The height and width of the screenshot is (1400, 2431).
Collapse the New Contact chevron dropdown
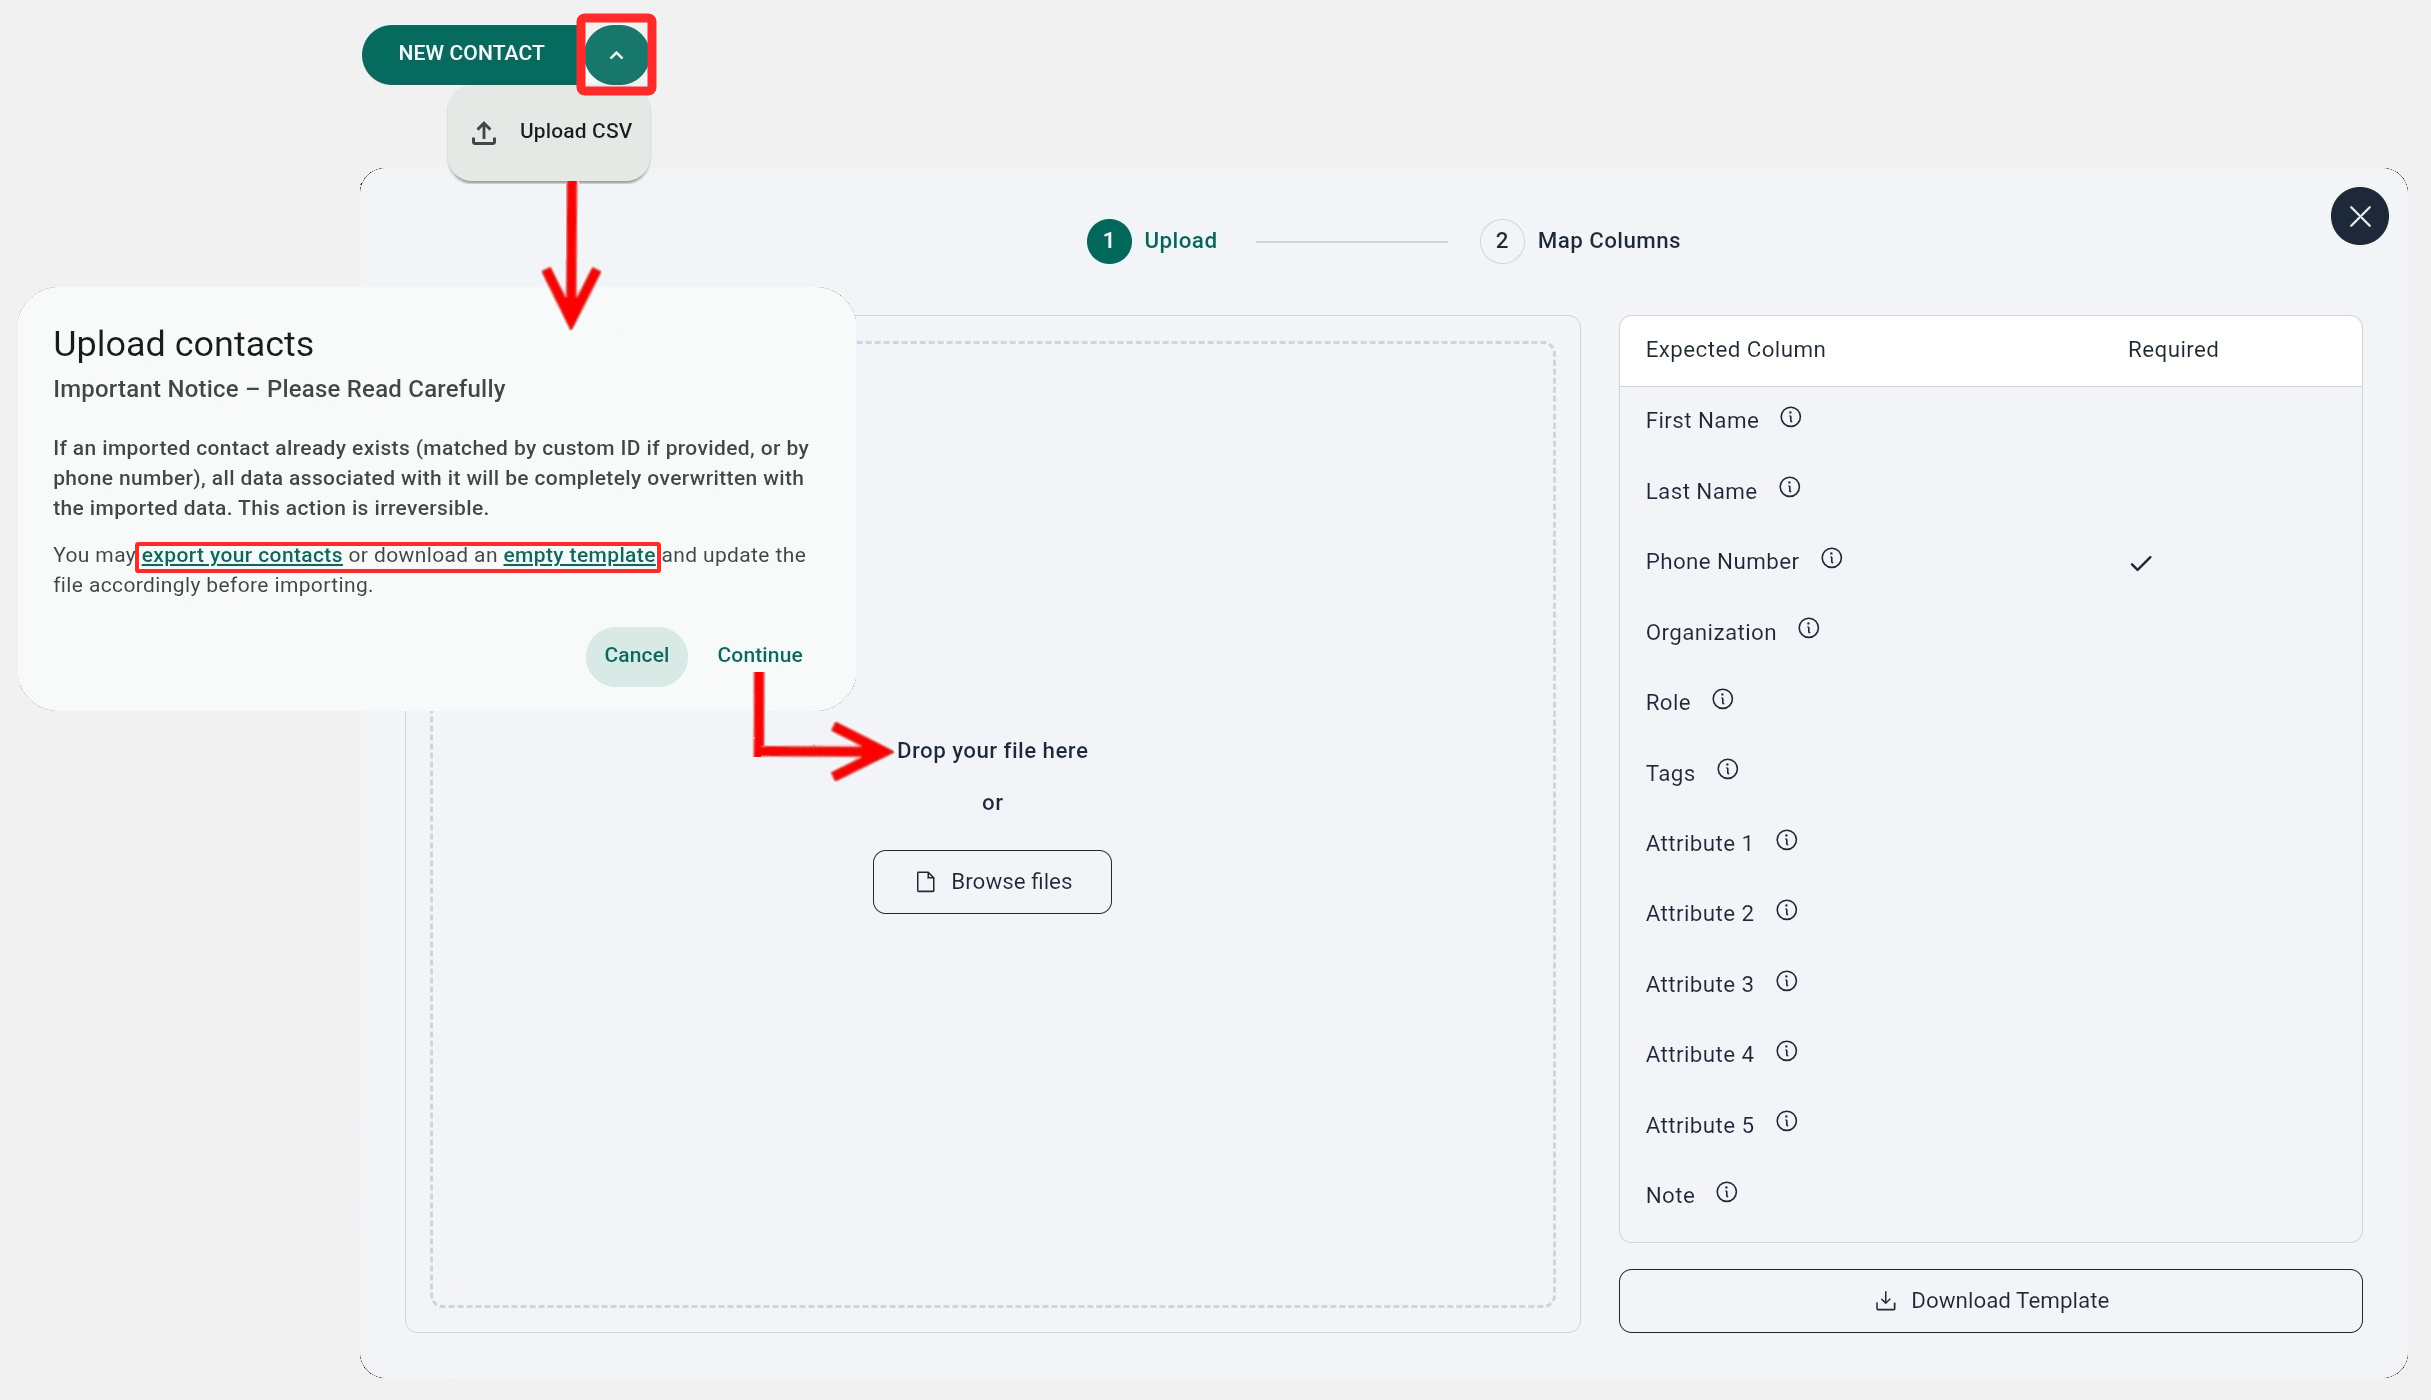point(616,55)
